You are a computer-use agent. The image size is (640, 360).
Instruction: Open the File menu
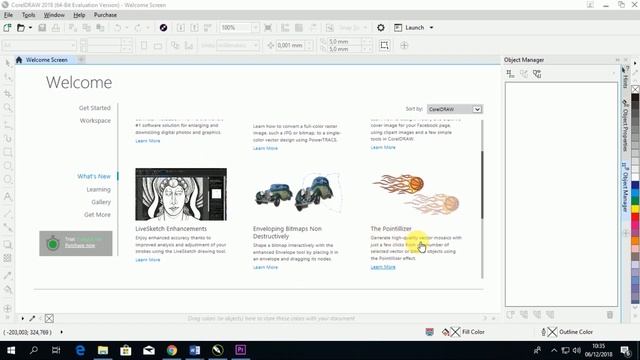pyautogui.click(x=8, y=15)
